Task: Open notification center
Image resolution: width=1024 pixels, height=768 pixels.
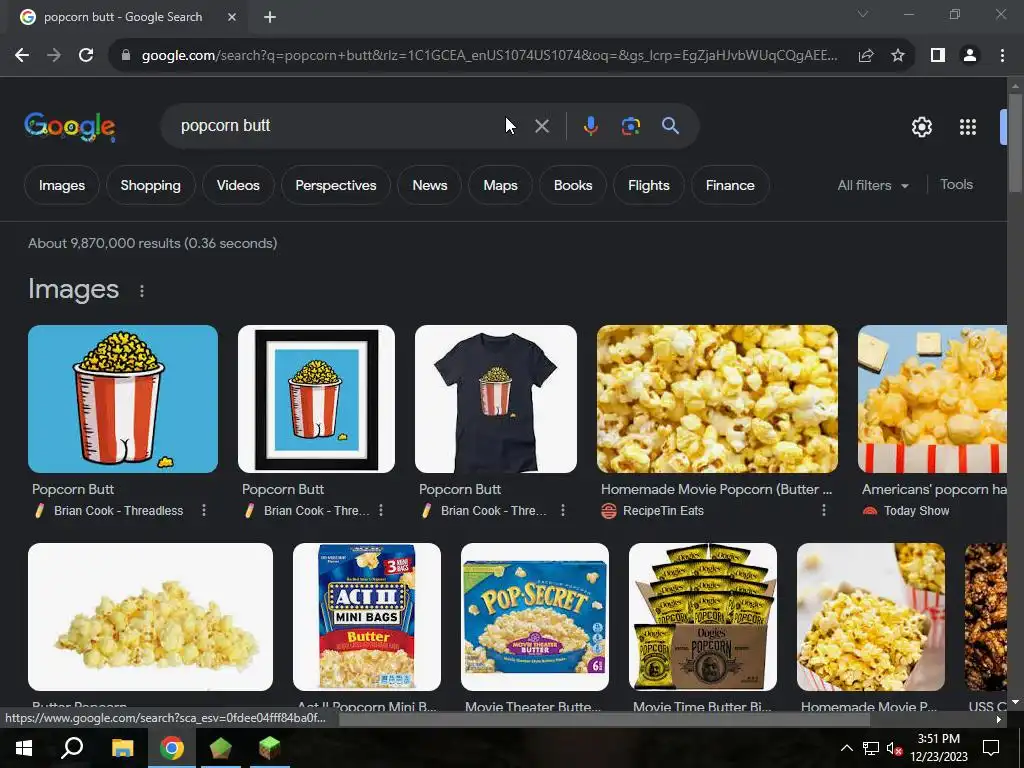Action: 991,748
